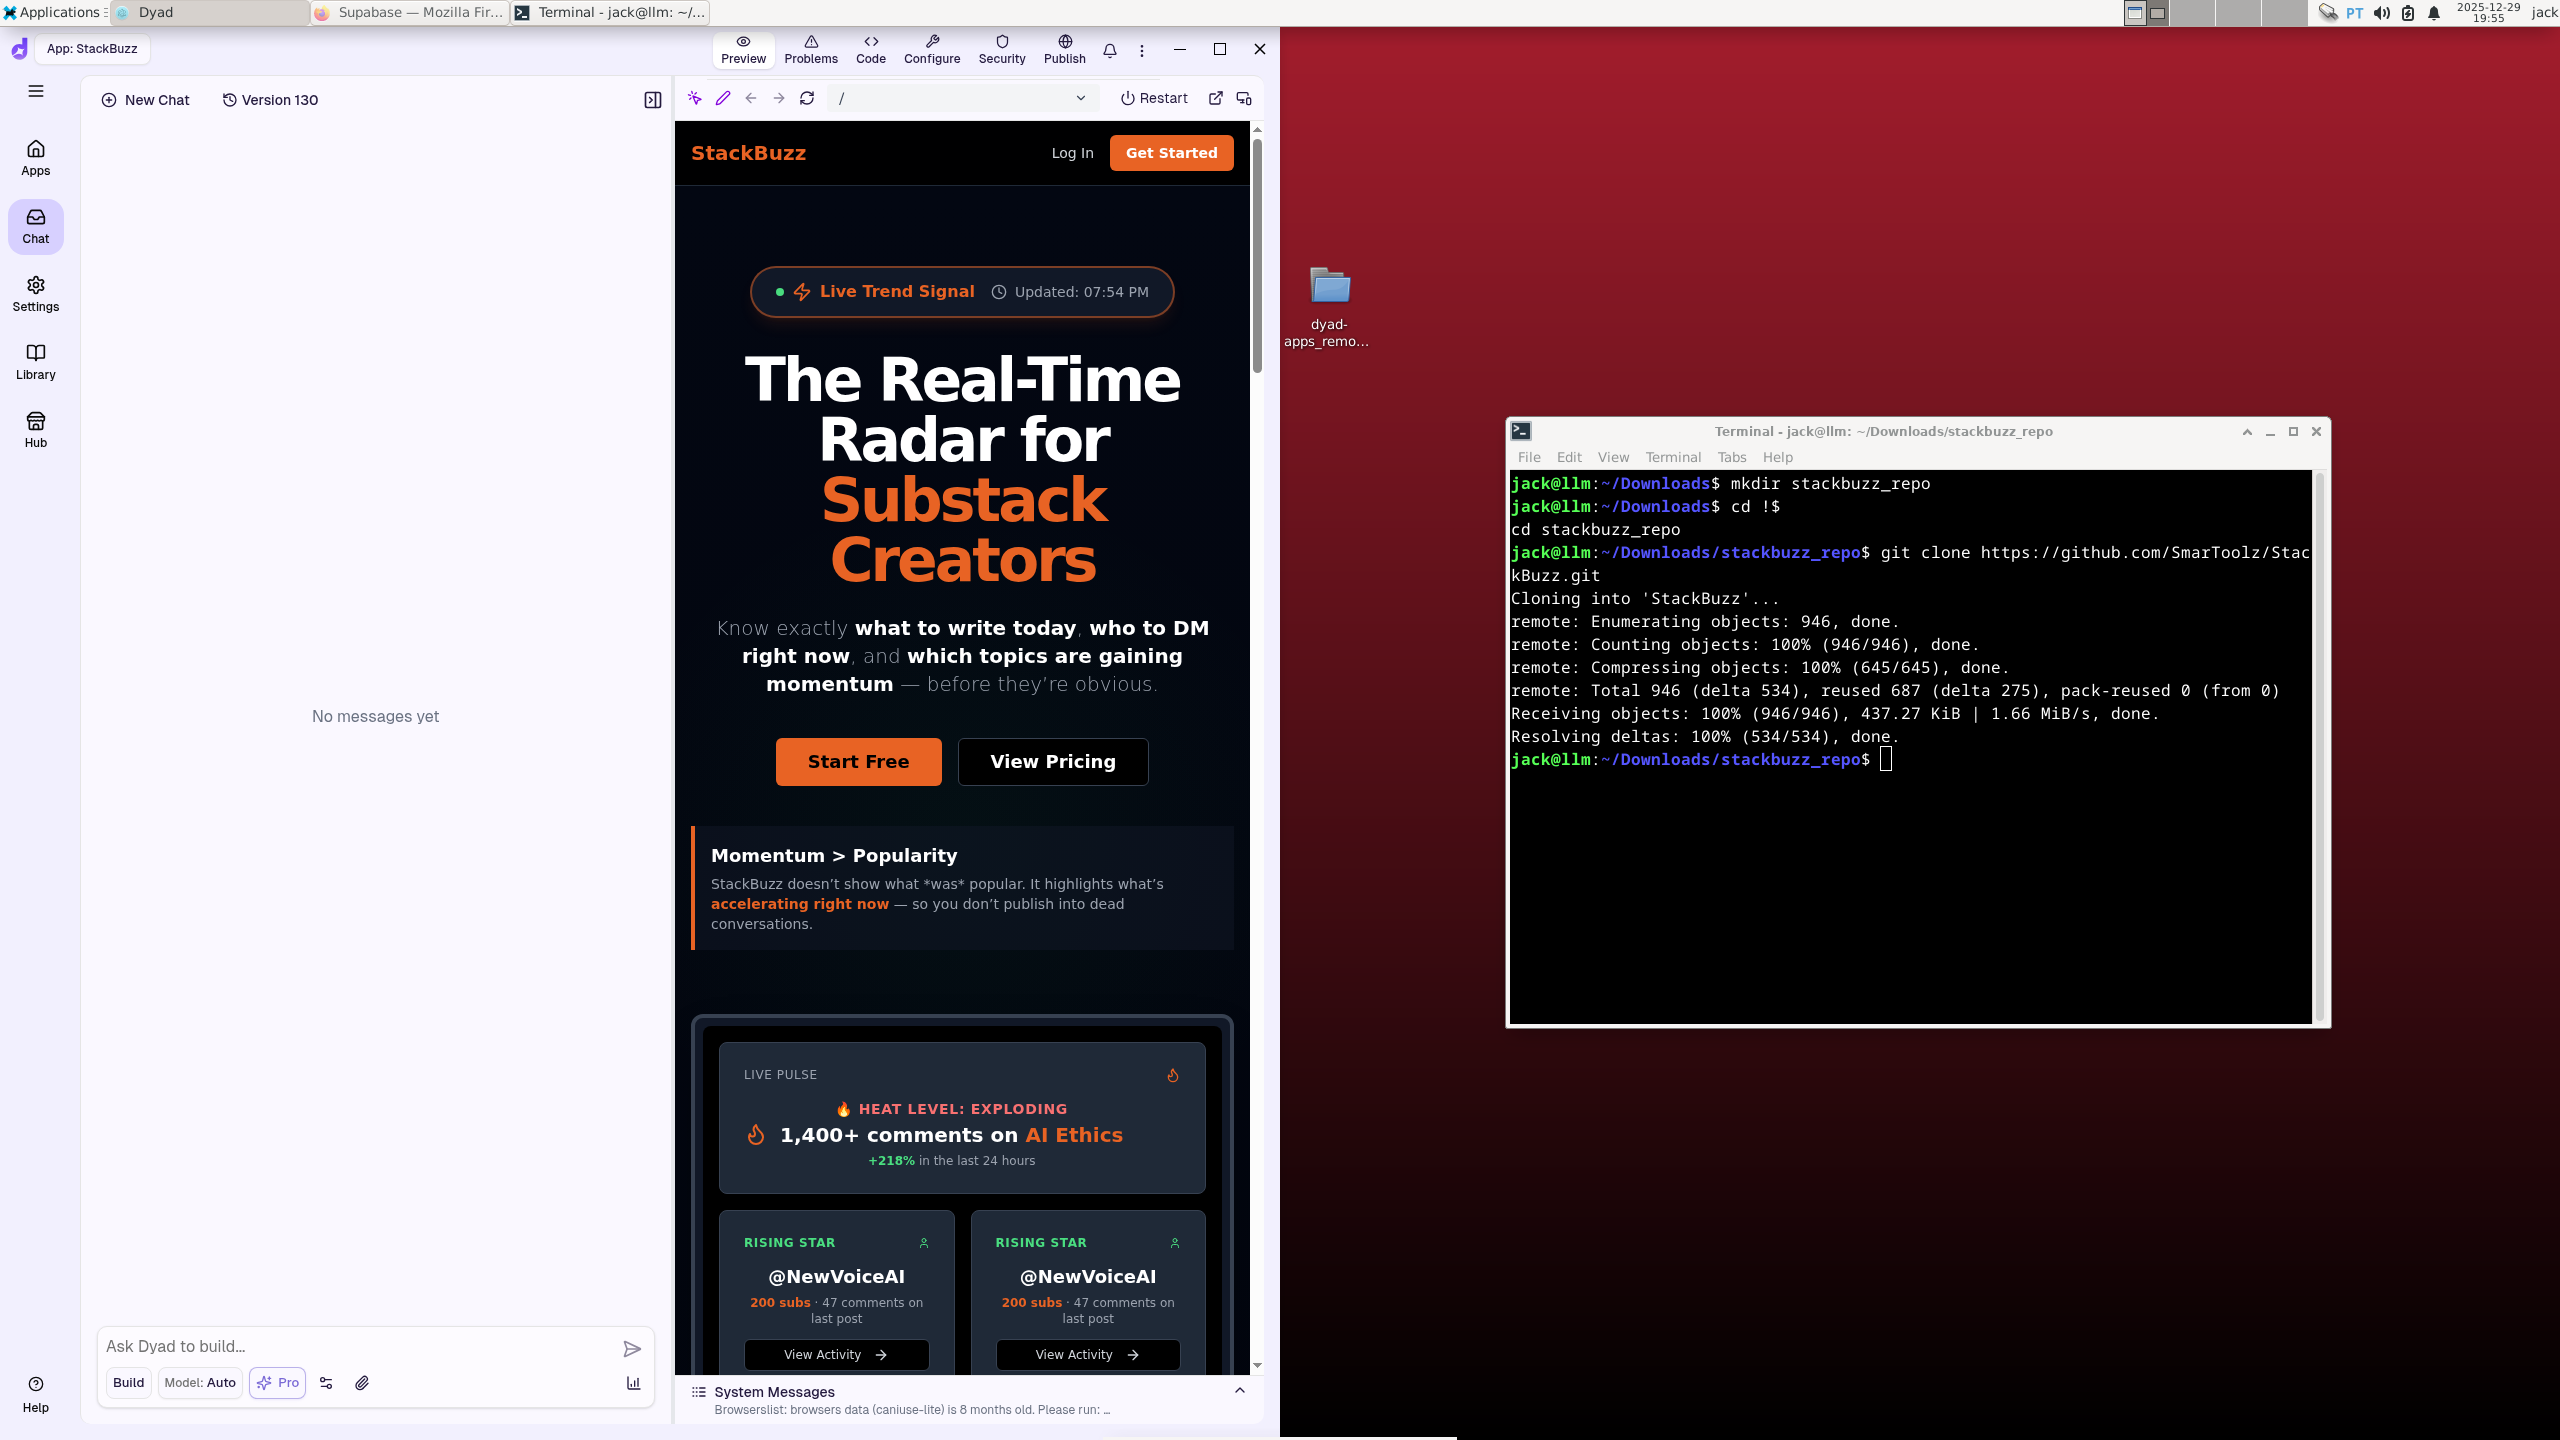Click Log In in StackBuzz header
Image resolution: width=2560 pixels, height=1440 pixels.
pos(1072,153)
